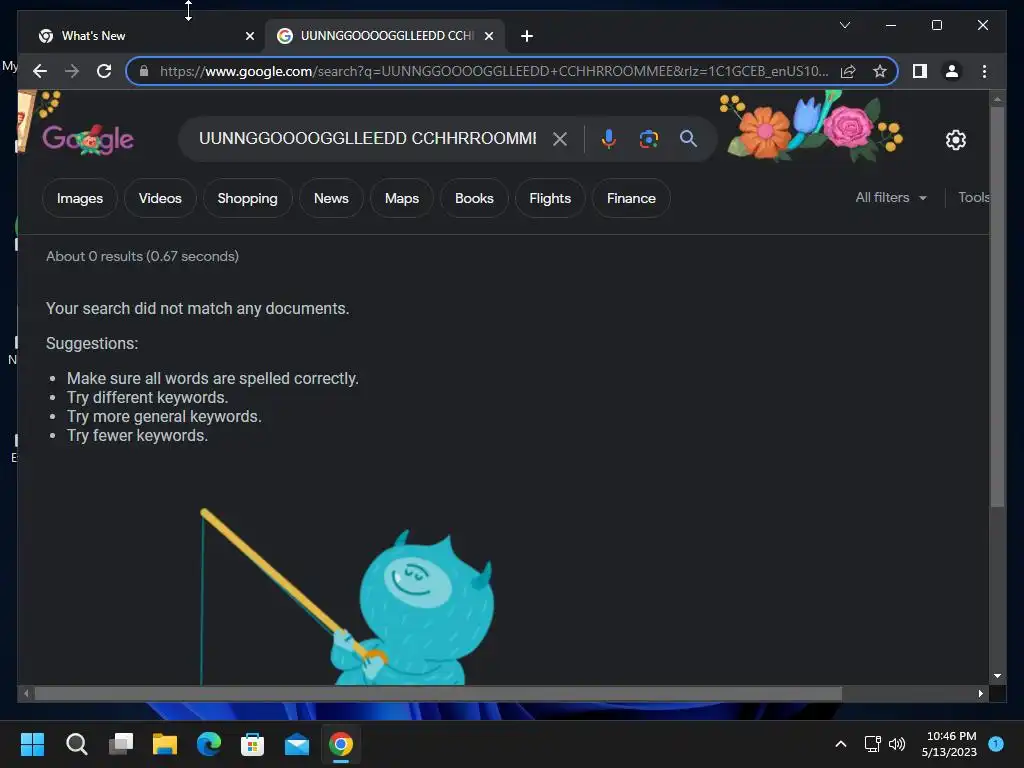Image resolution: width=1024 pixels, height=768 pixels.
Task: View site information via lock icon
Action: tap(144, 71)
